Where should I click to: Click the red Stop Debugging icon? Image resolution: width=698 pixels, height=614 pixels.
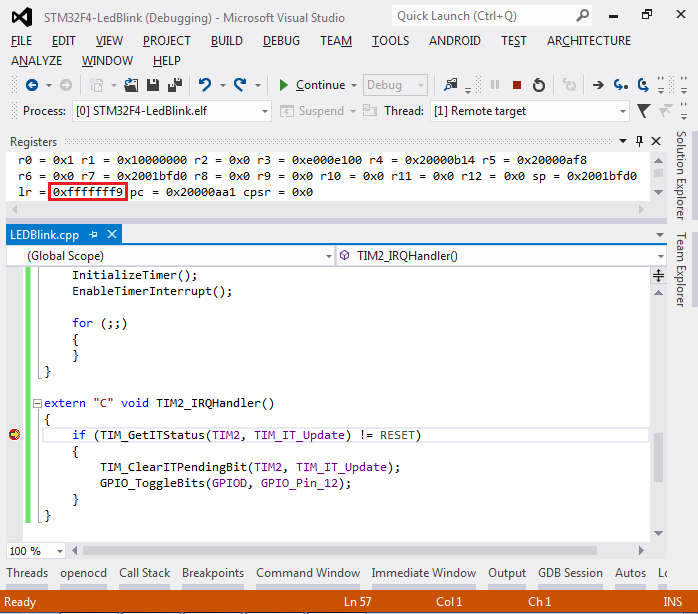tap(516, 85)
